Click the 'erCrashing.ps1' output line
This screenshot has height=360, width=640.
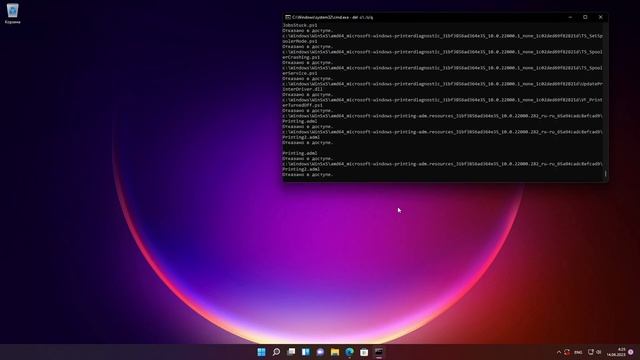tap(301, 58)
